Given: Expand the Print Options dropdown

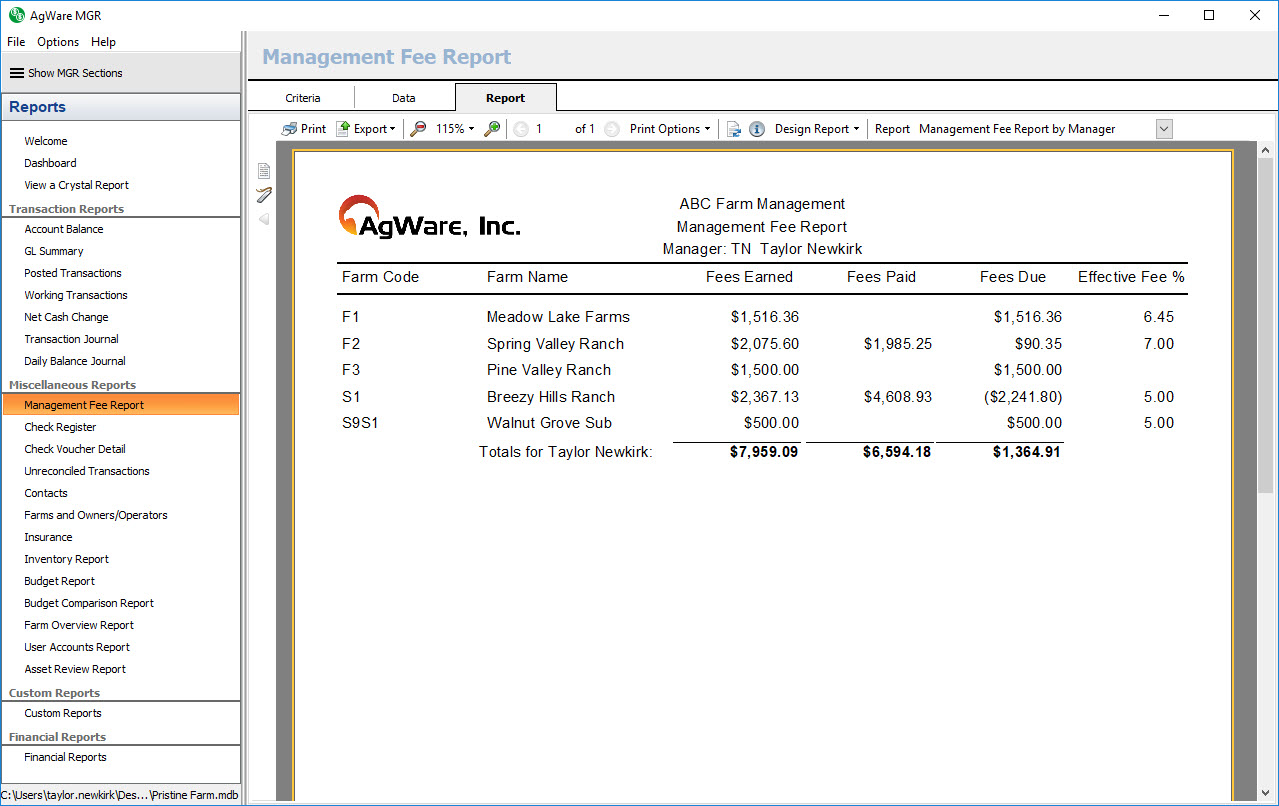Looking at the screenshot, I should (x=670, y=129).
